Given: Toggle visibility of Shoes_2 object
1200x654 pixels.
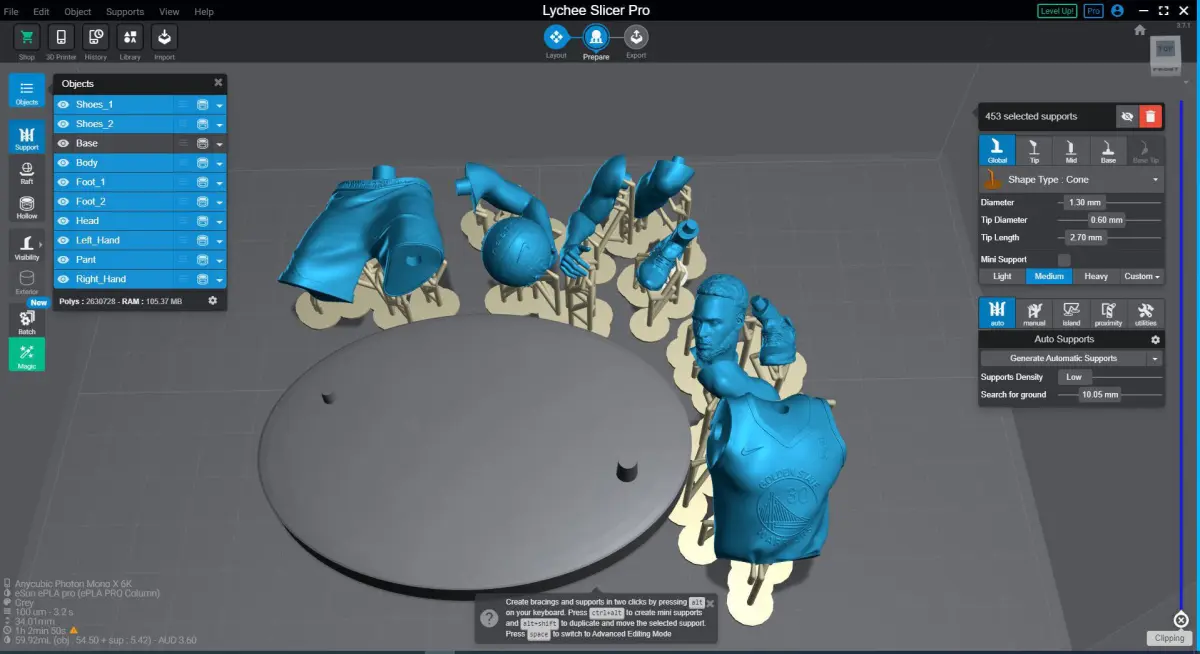Looking at the screenshot, I should point(63,124).
